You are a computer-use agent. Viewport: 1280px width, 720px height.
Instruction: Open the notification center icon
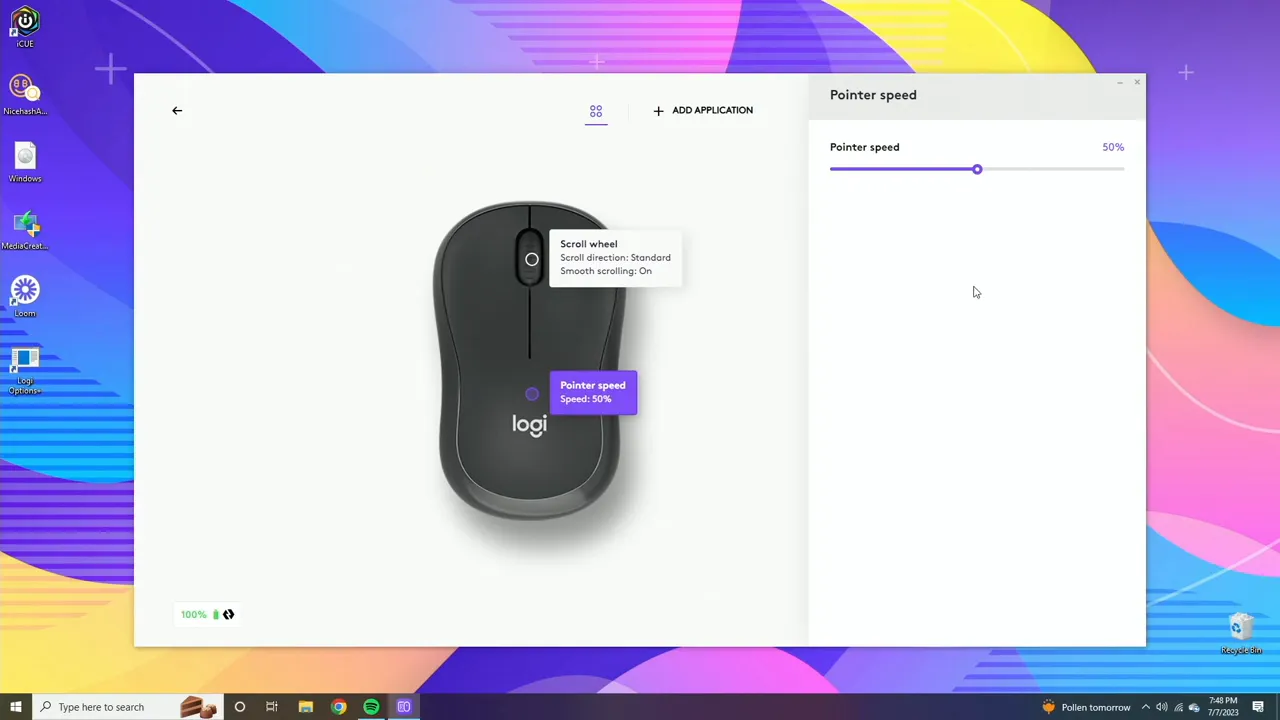point(1259,707)
